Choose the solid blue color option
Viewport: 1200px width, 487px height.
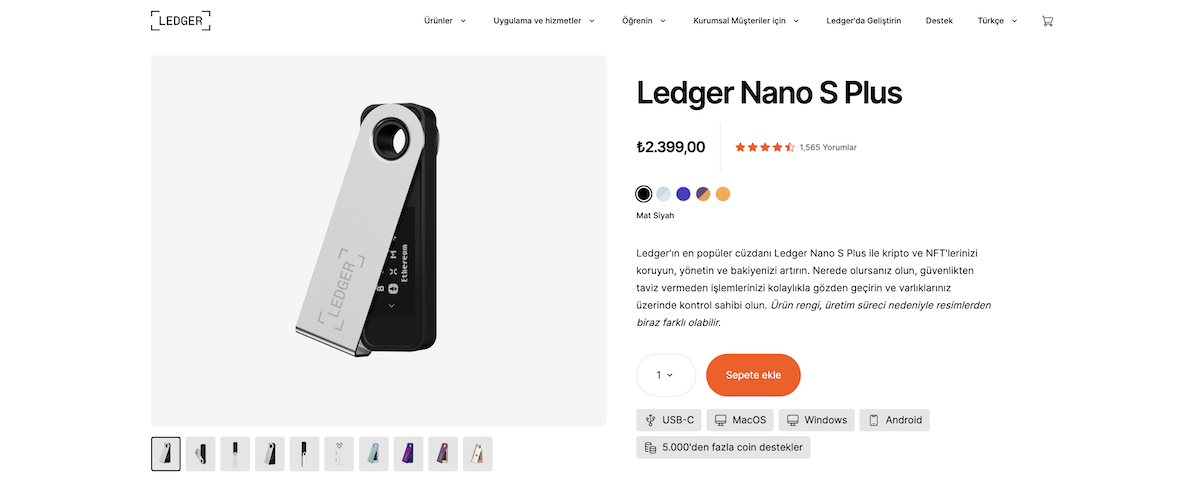point(683,194)
